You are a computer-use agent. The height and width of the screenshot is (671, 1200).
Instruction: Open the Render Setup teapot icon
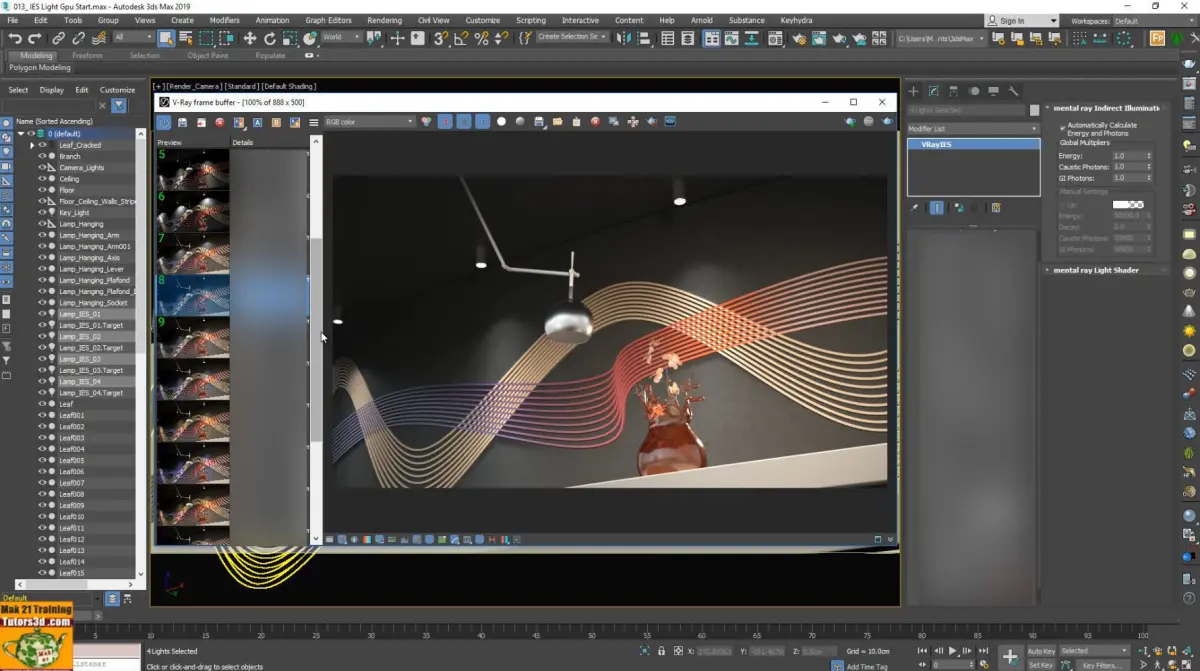pyautogui.click(x=798, y=38)
